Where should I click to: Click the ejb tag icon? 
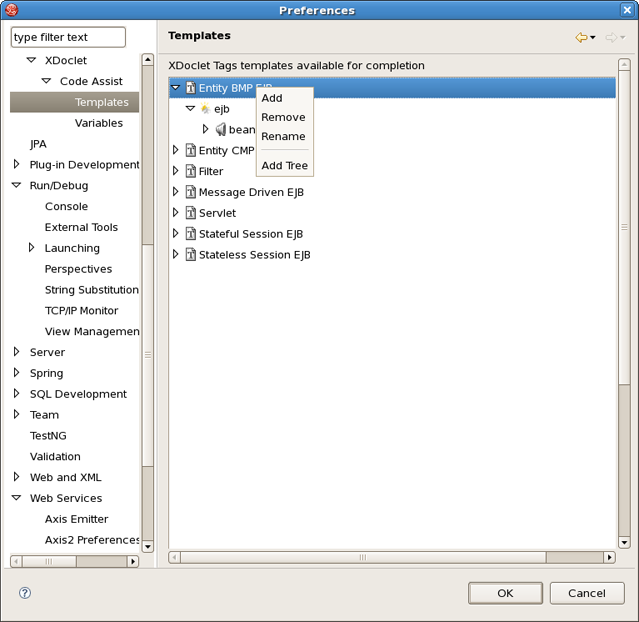(x=205, y=109)
